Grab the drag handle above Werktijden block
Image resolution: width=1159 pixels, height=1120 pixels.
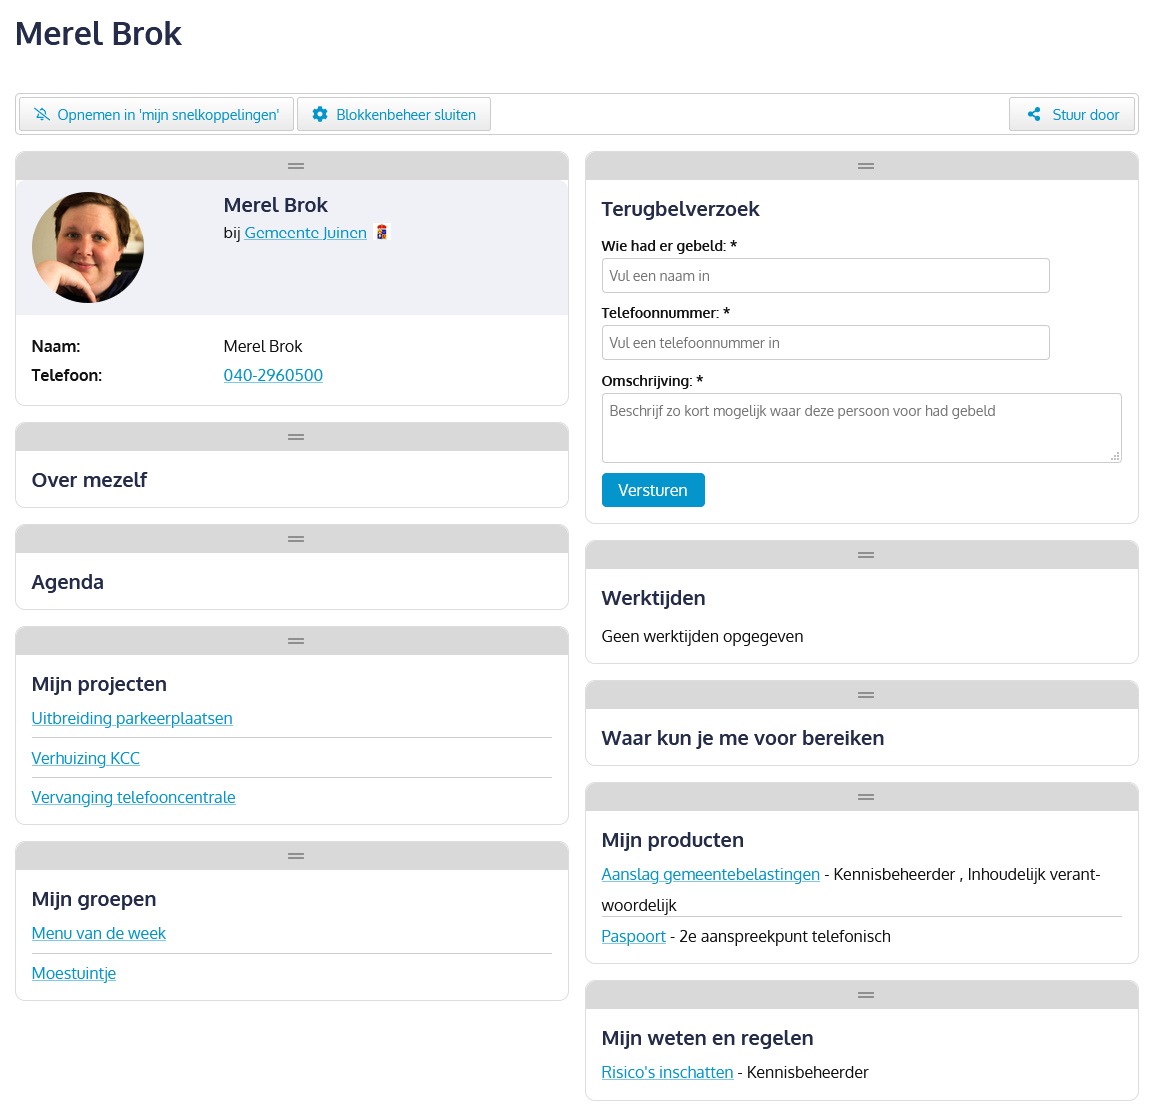click(x=866, y=555)
